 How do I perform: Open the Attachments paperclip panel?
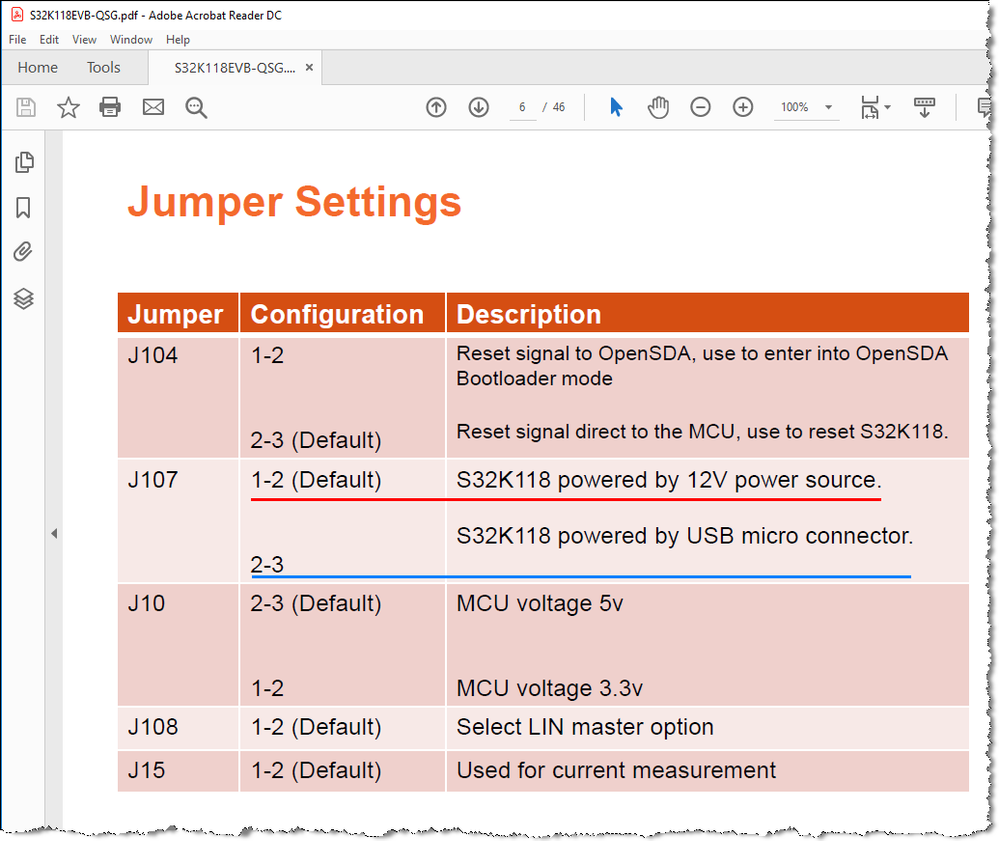pyautogui.click(x=23, y=252)
